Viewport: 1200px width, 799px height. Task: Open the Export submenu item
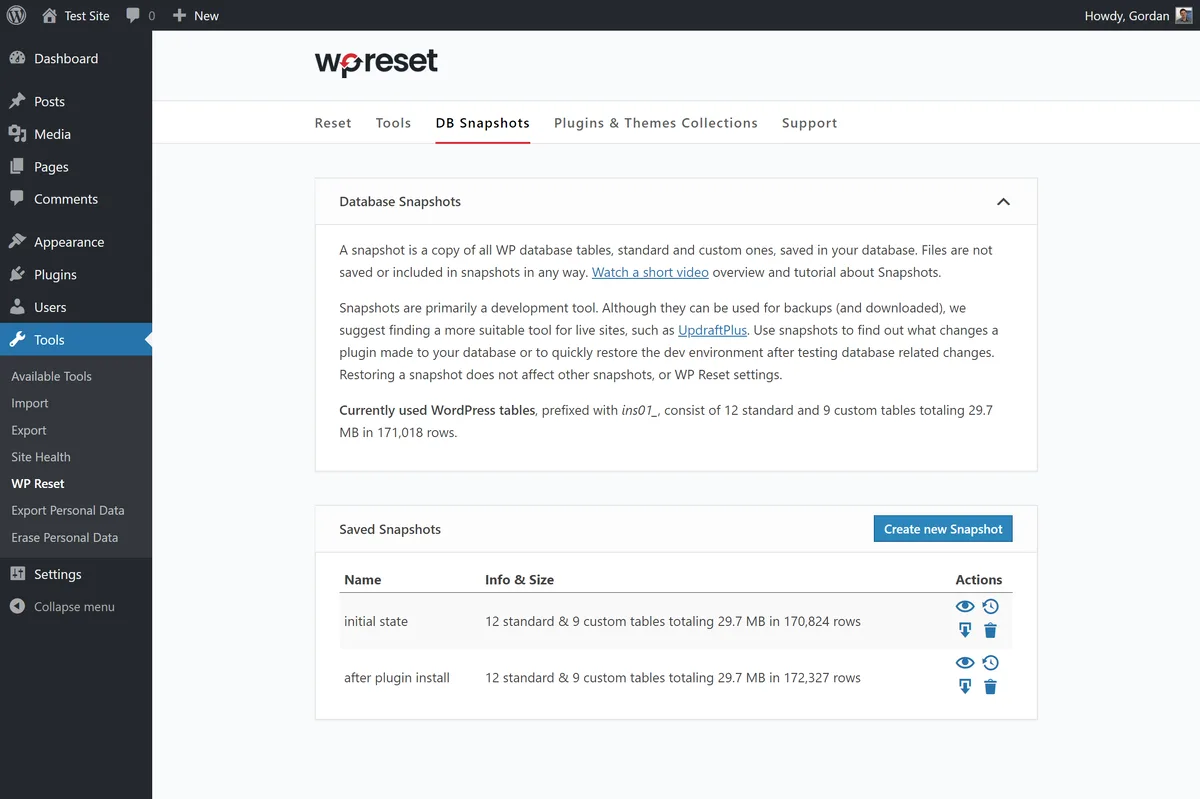[x=29, y=430]
